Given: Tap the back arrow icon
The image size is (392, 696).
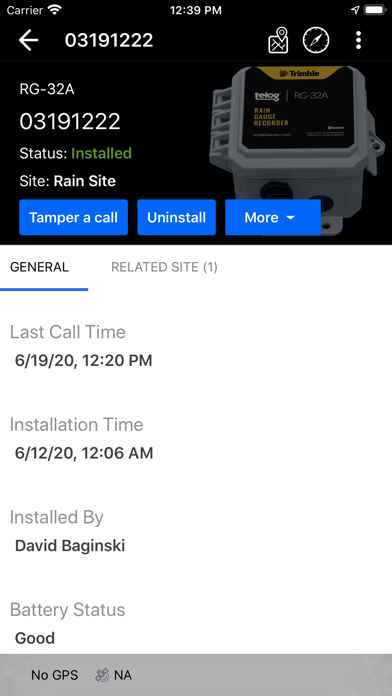Looking at the screenshot, I should 29,40.
